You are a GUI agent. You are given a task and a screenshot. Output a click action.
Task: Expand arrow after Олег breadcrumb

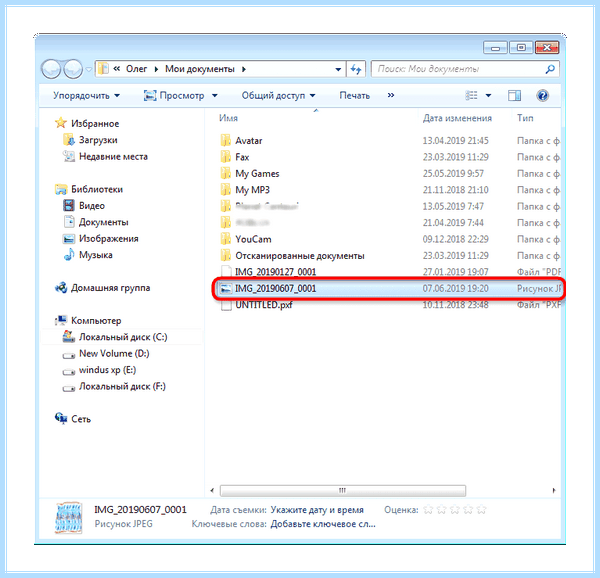pos(156,69)
